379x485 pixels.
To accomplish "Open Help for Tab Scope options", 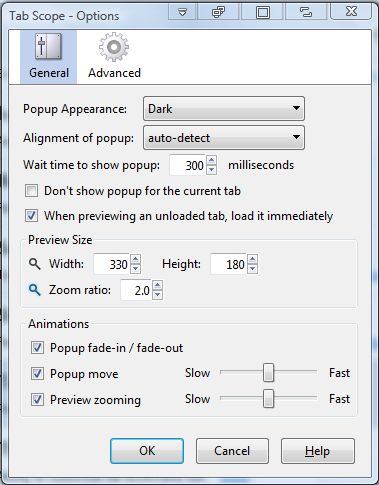I will tap(317, 451).
